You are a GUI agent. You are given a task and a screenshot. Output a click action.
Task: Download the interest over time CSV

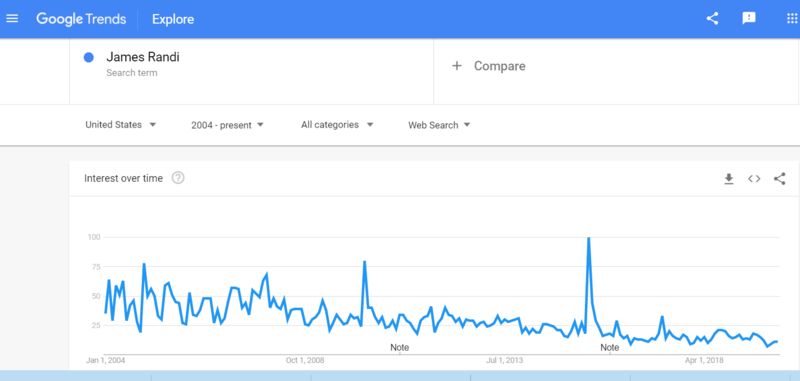pyautogui.click(x=729, y=179)
